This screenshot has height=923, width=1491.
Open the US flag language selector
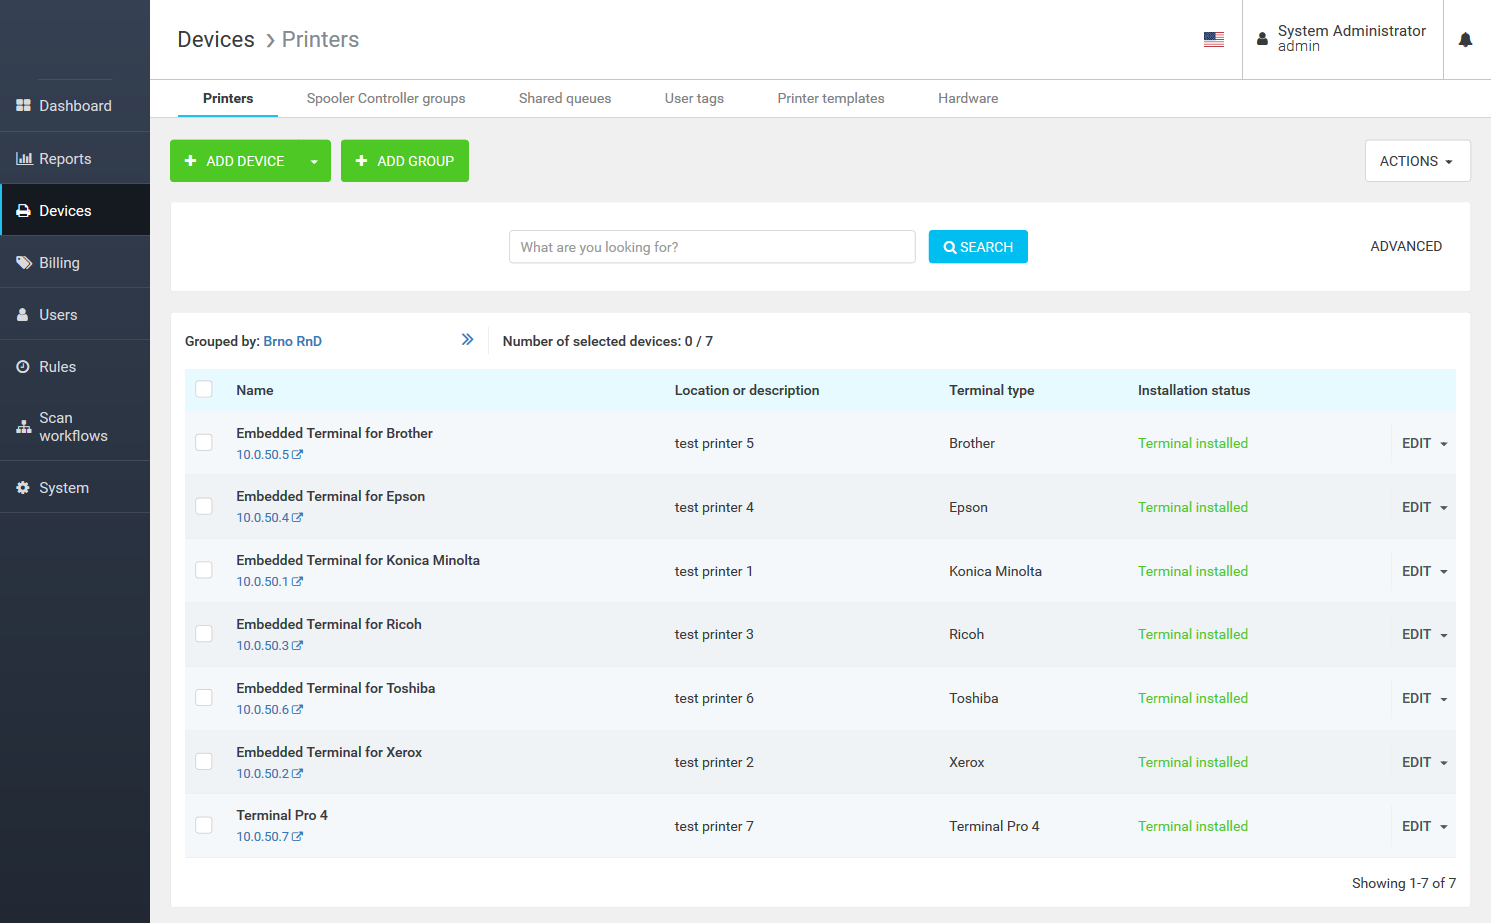click(x=1213, y=40)
